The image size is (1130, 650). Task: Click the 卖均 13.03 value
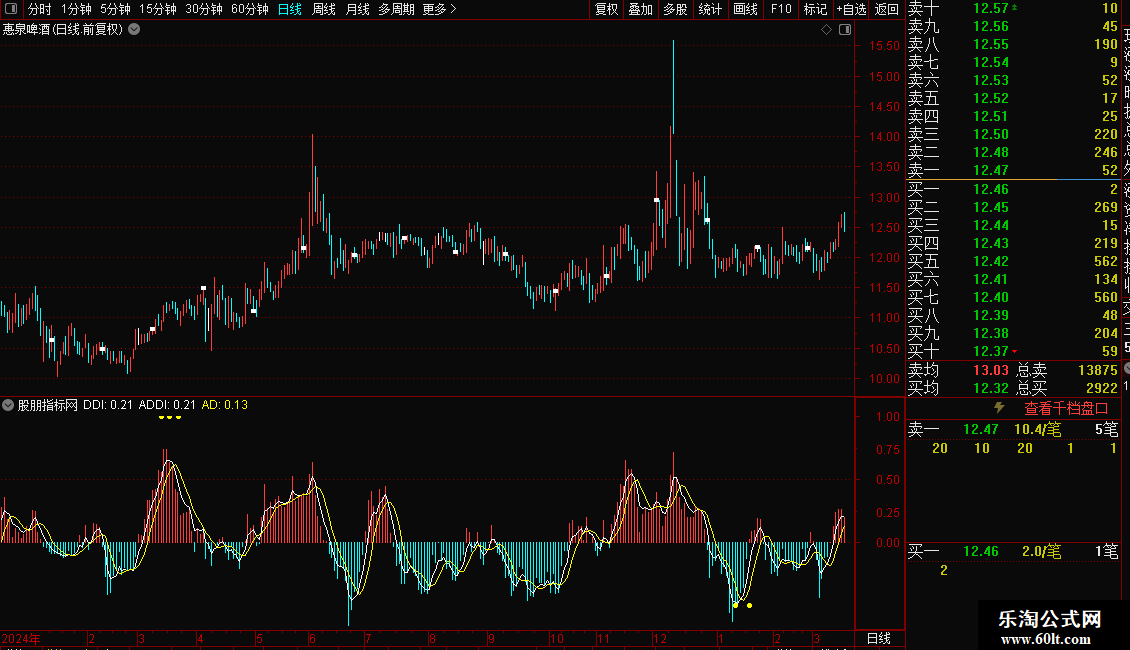click(x=991, y=370)
